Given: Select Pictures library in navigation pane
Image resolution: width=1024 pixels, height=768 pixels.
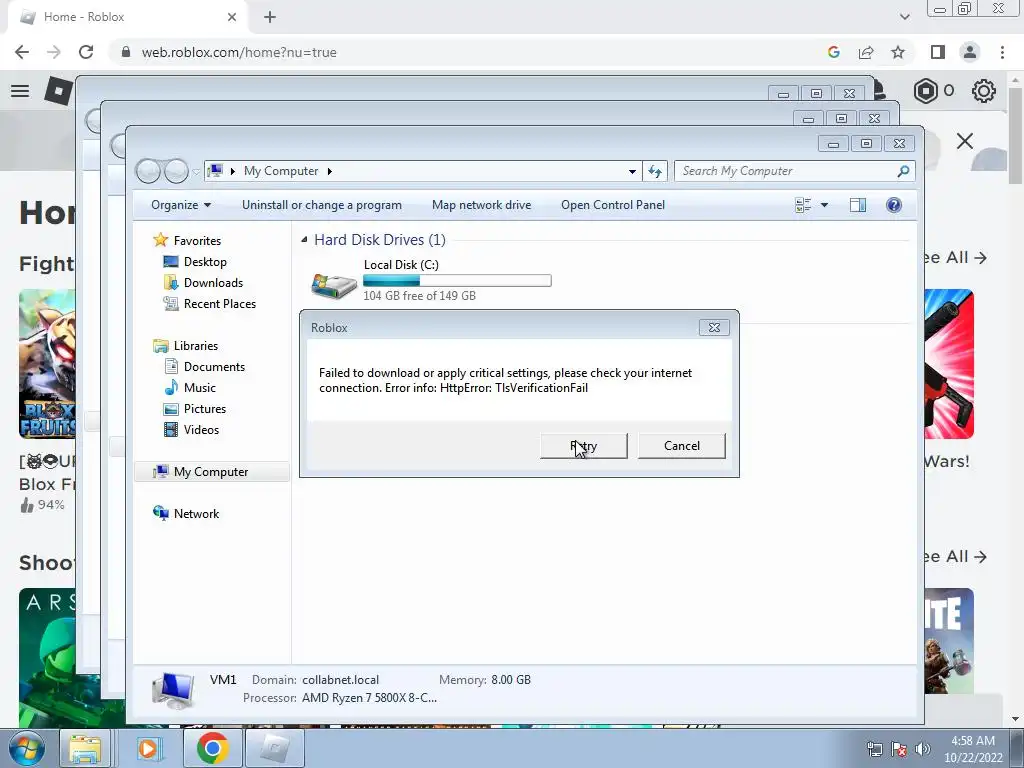Looking at the screenshot, I should 204,409.
